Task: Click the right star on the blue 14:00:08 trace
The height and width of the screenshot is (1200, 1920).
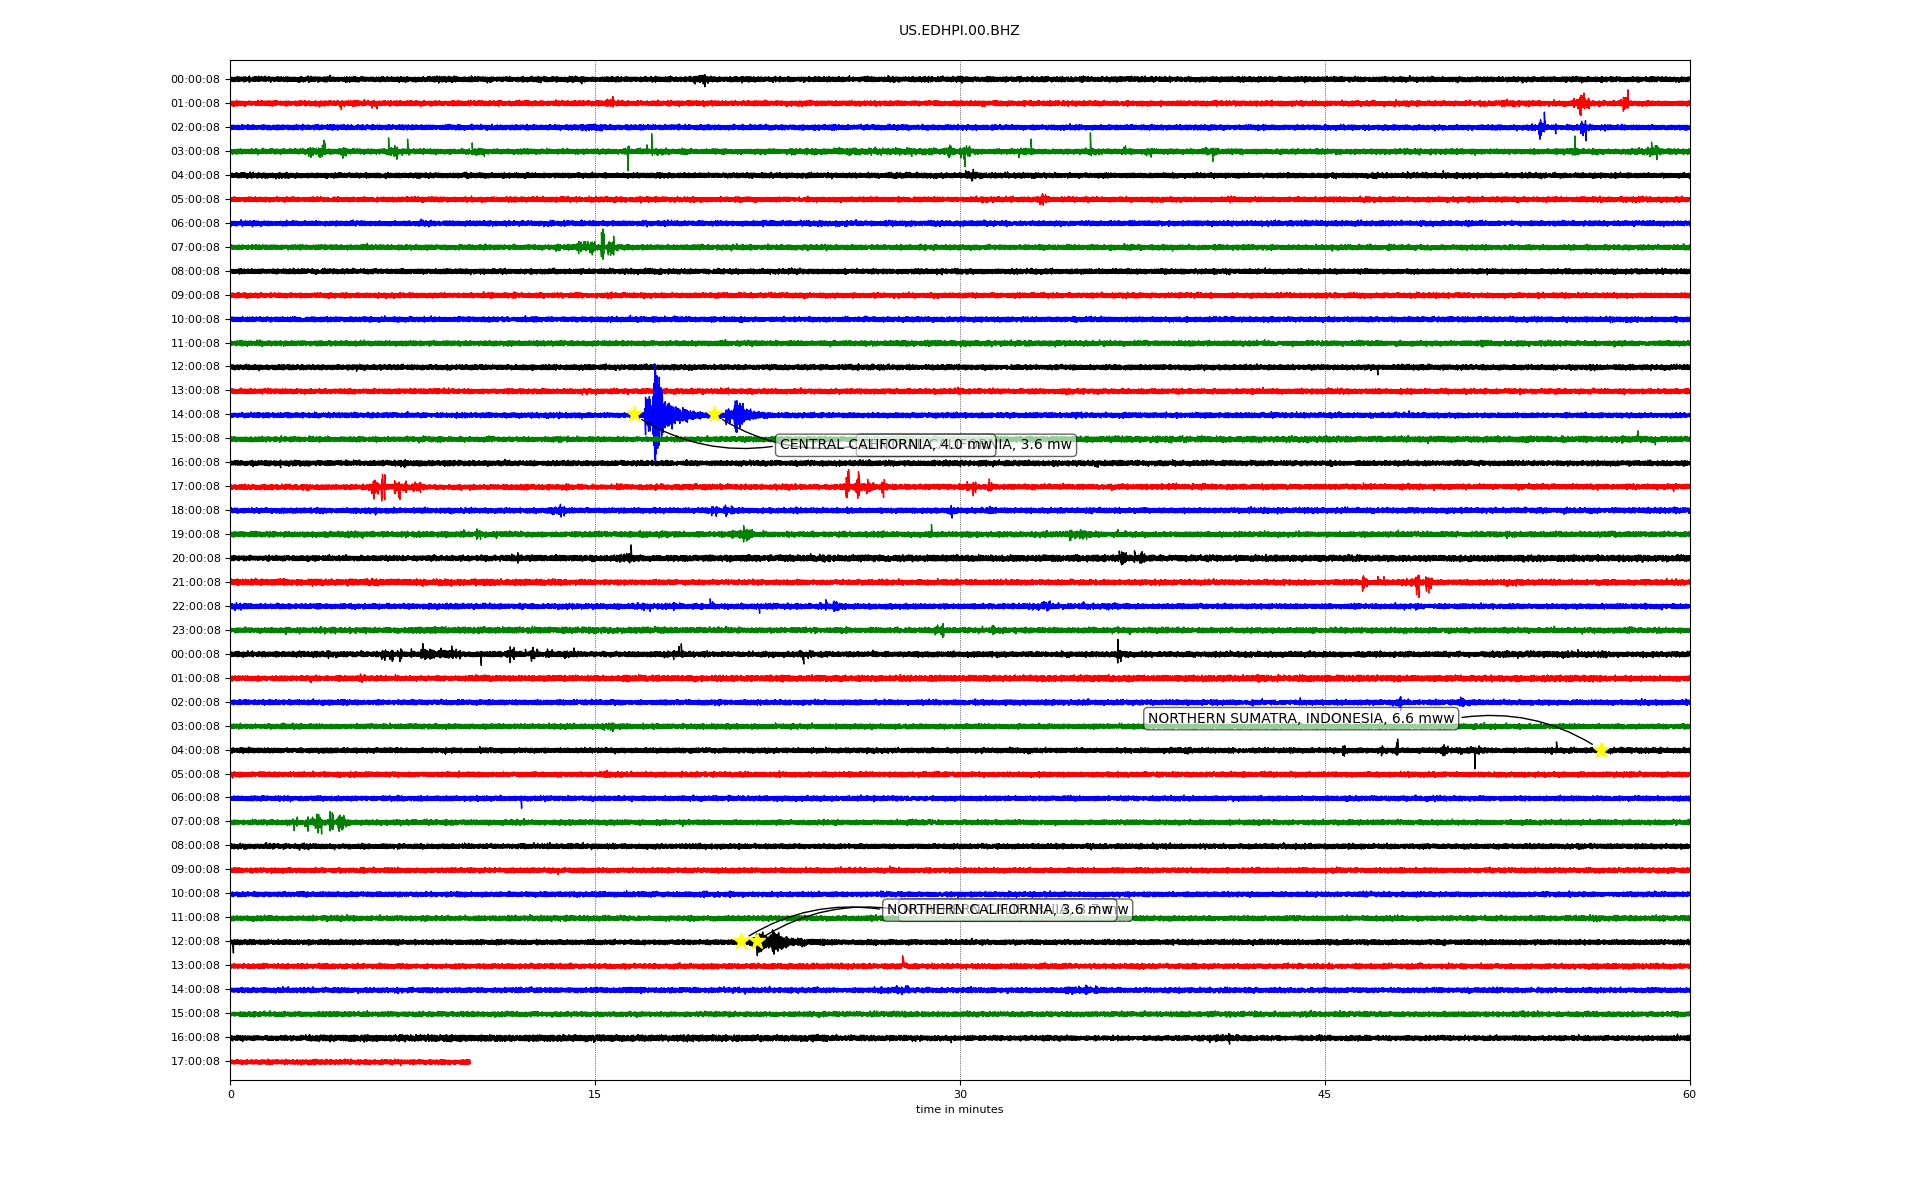Action: click(713, 414)
